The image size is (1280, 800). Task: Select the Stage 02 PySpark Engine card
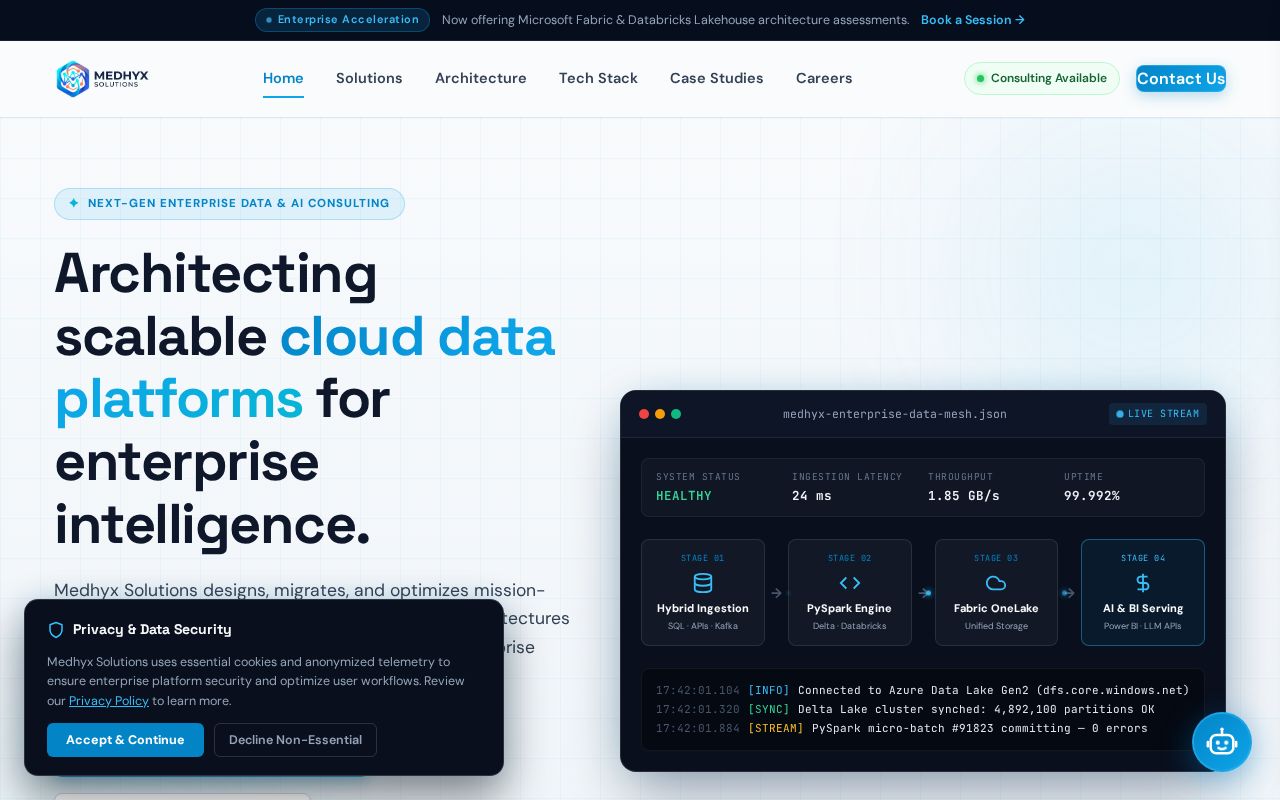pyautogui.click(x=850, y=593)
